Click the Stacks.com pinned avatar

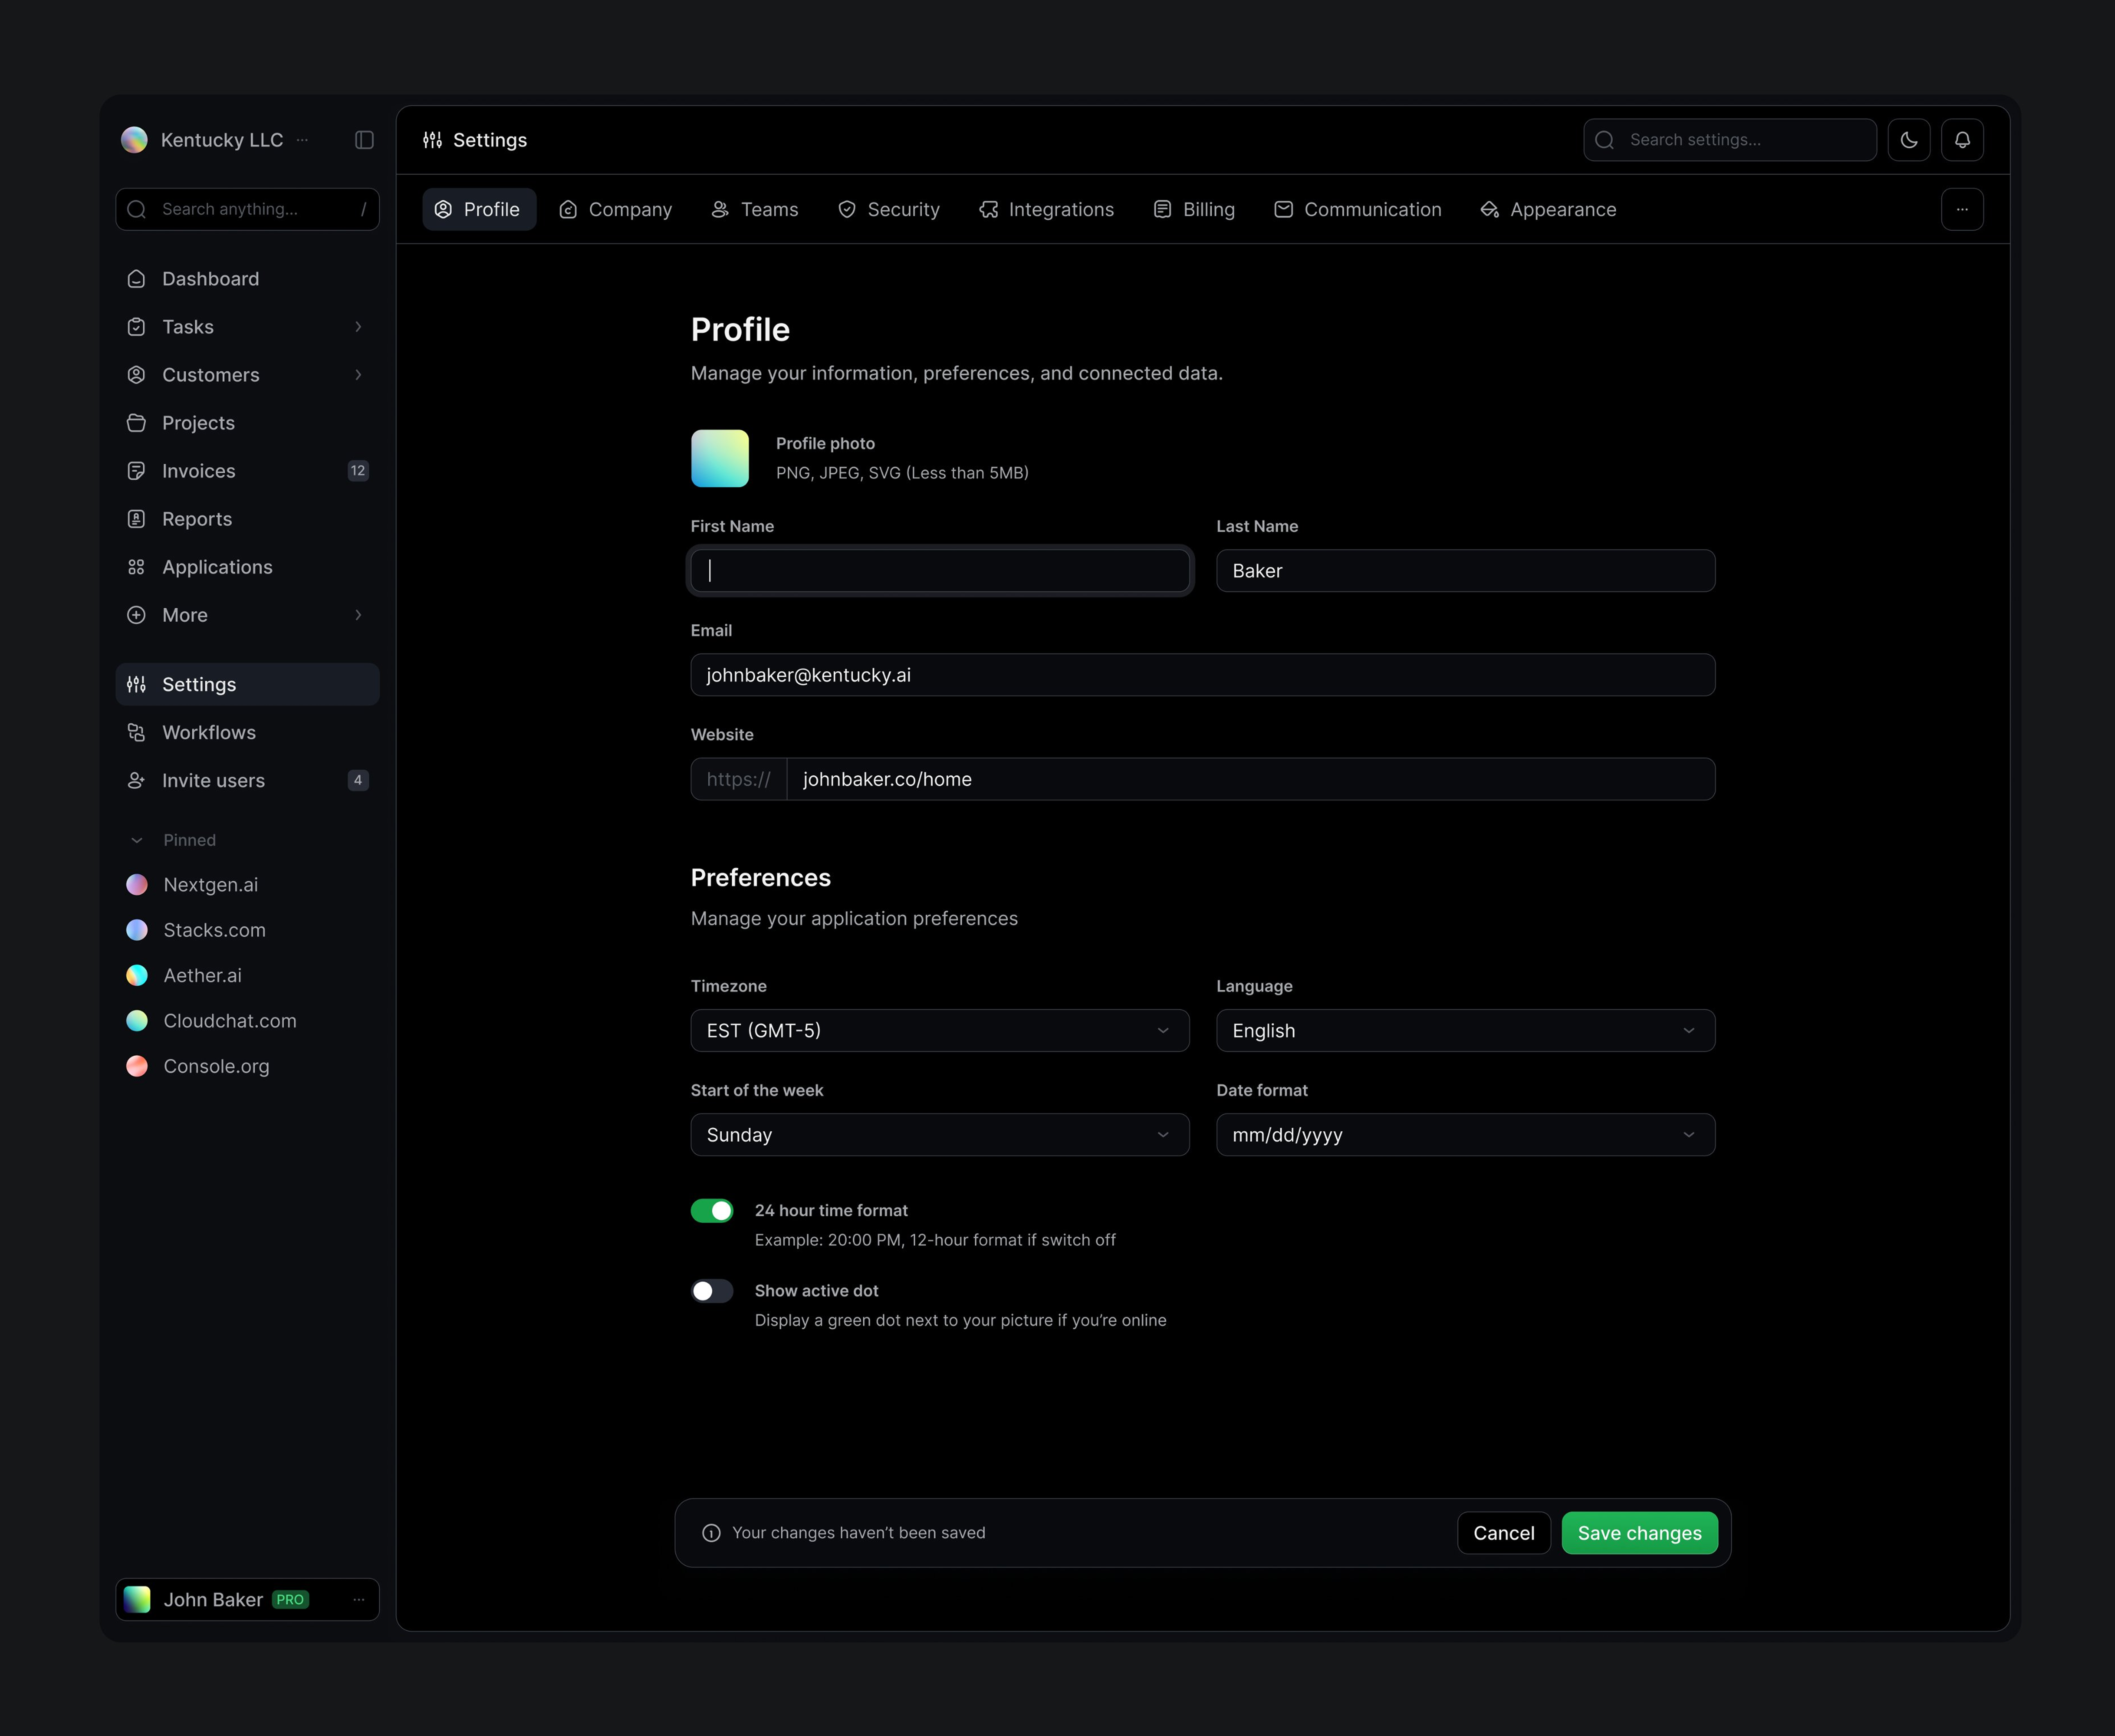click(137, 930)
